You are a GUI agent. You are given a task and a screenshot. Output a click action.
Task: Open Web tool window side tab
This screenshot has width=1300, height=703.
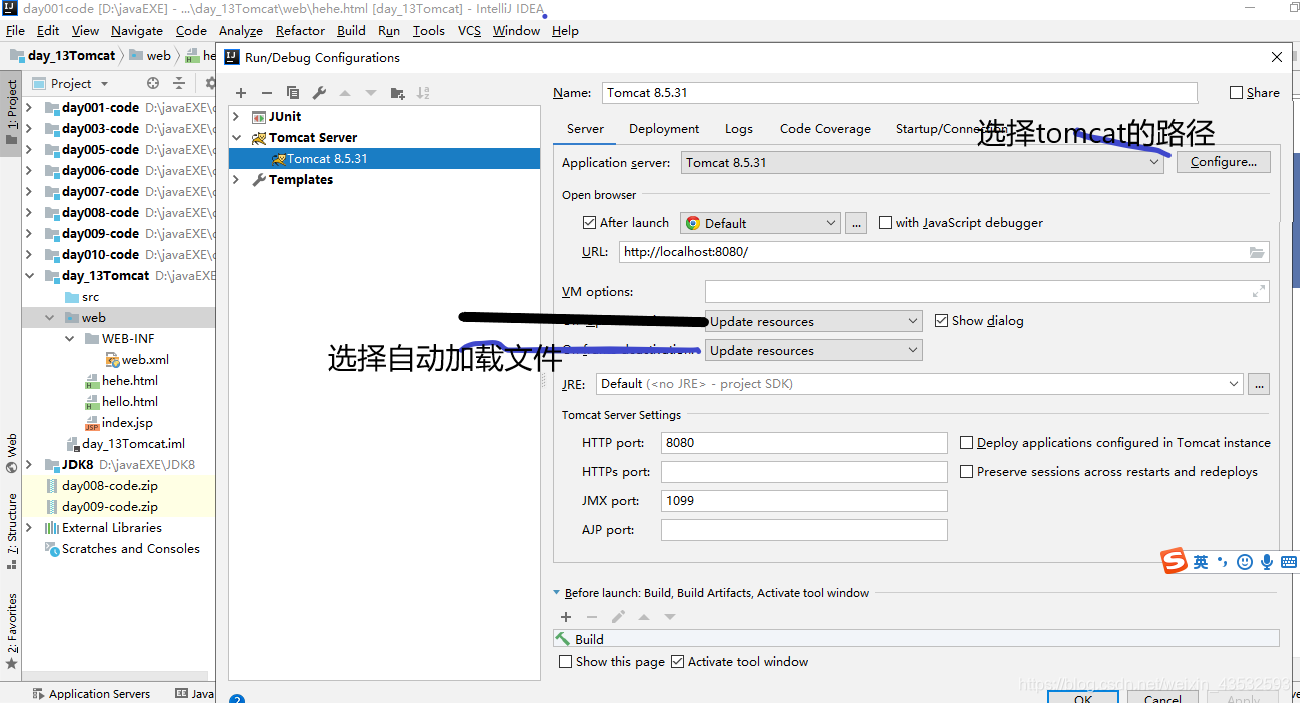[12, 453]
